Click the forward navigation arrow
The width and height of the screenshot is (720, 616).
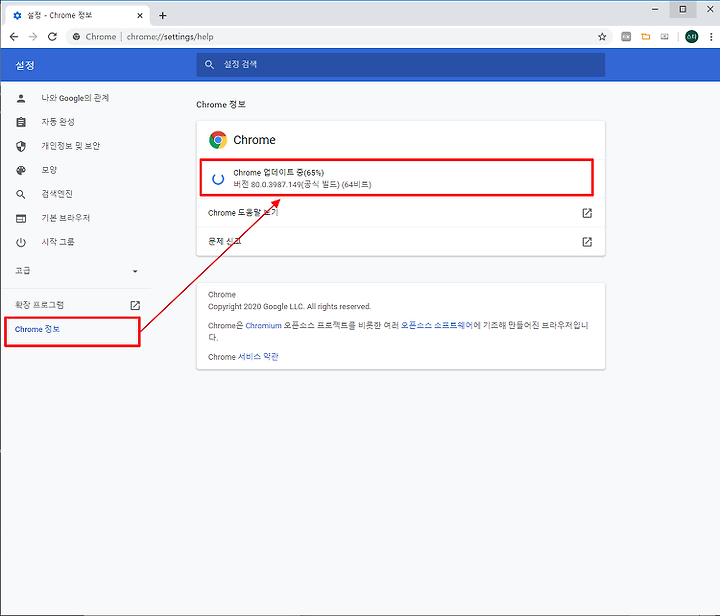coord(33,37)
